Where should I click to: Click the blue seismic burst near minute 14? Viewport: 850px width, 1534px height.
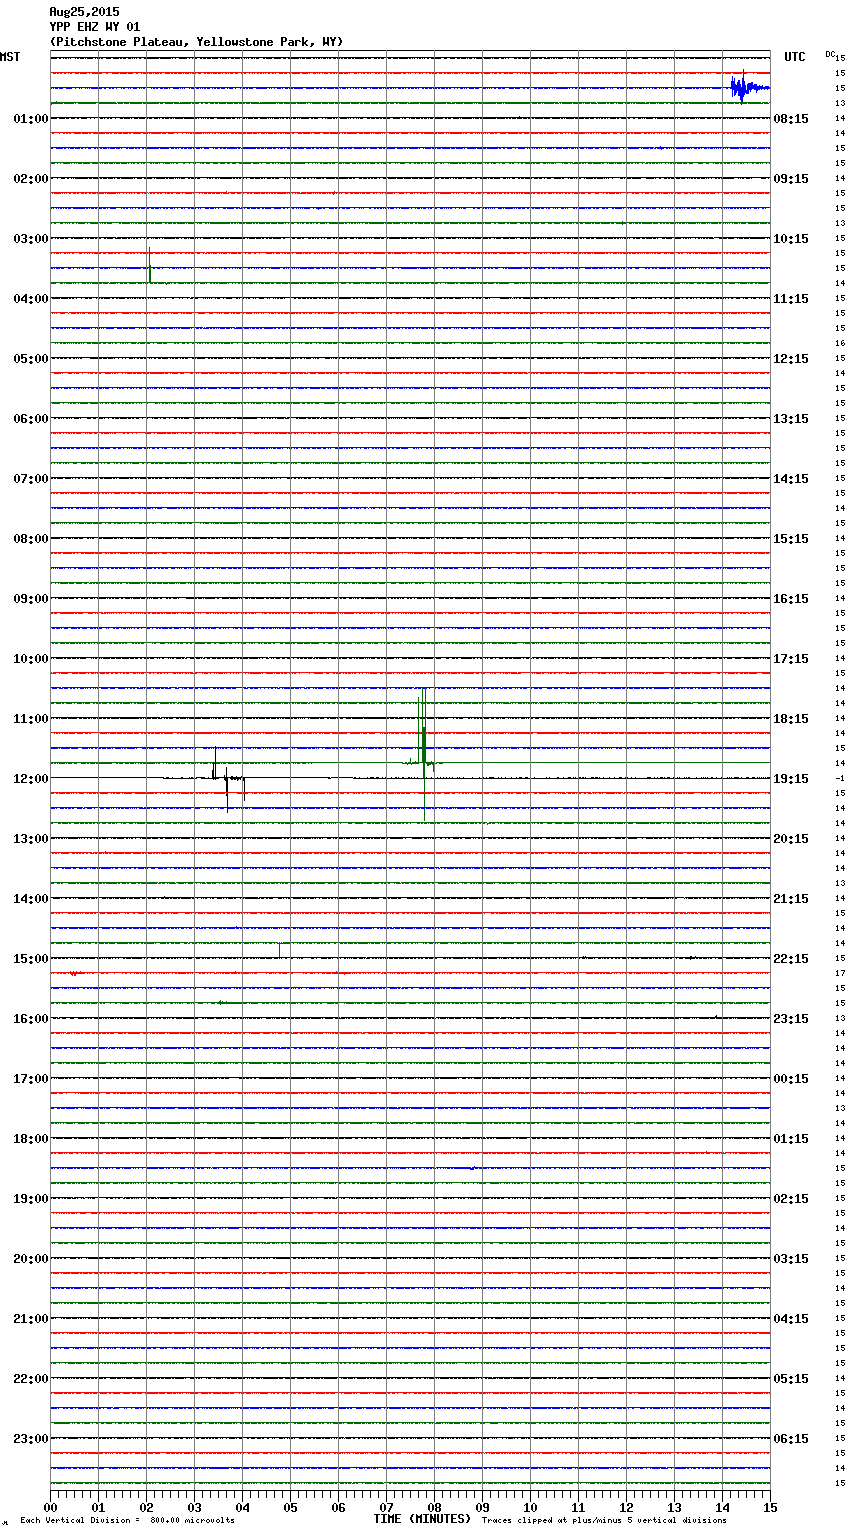[743, 88]
